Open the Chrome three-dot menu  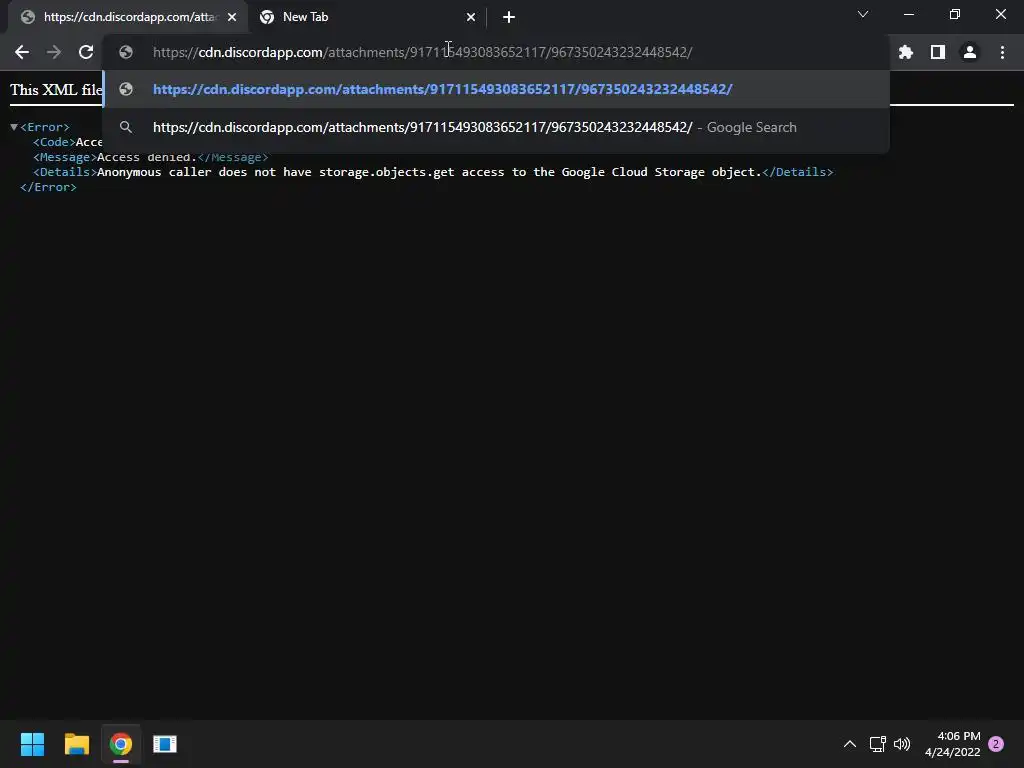pos(1002,52)
